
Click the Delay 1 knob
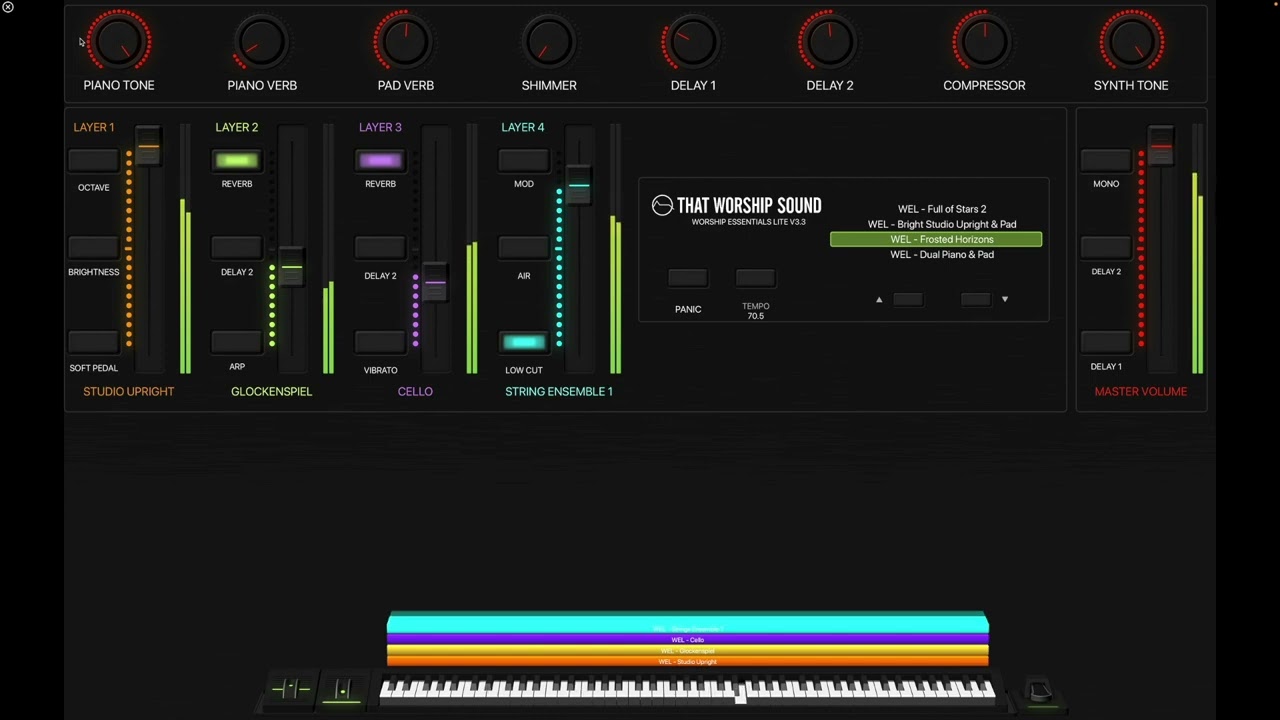693,41
